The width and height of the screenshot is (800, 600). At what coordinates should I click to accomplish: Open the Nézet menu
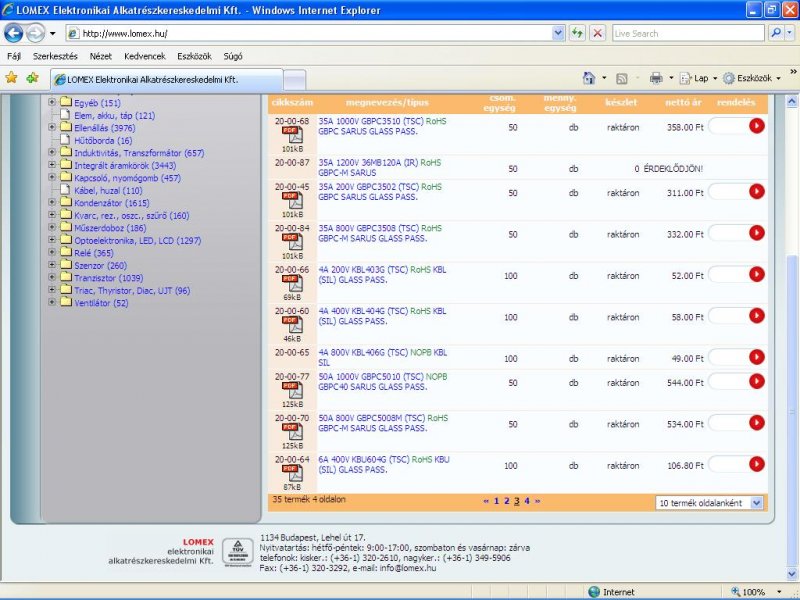click(x=101, y=56)
